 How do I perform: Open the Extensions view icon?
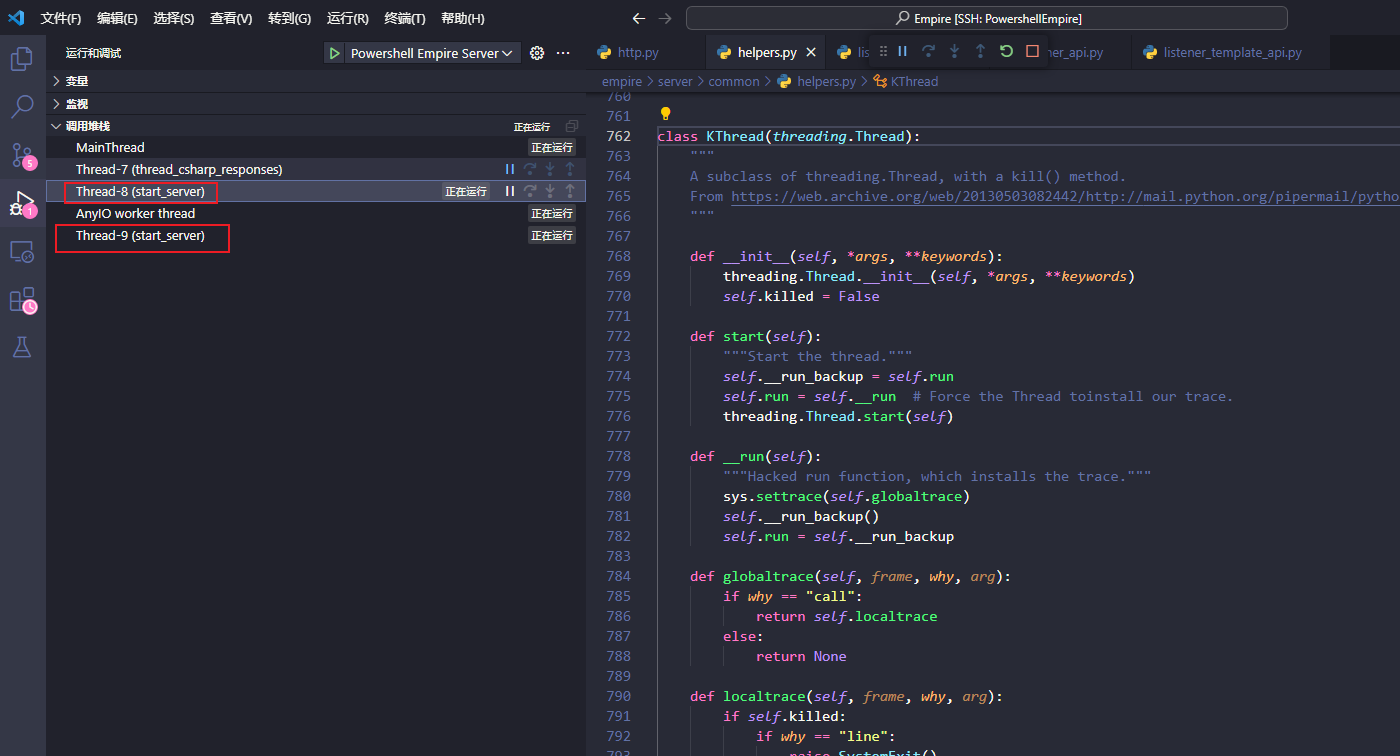(x=22, y=299)
